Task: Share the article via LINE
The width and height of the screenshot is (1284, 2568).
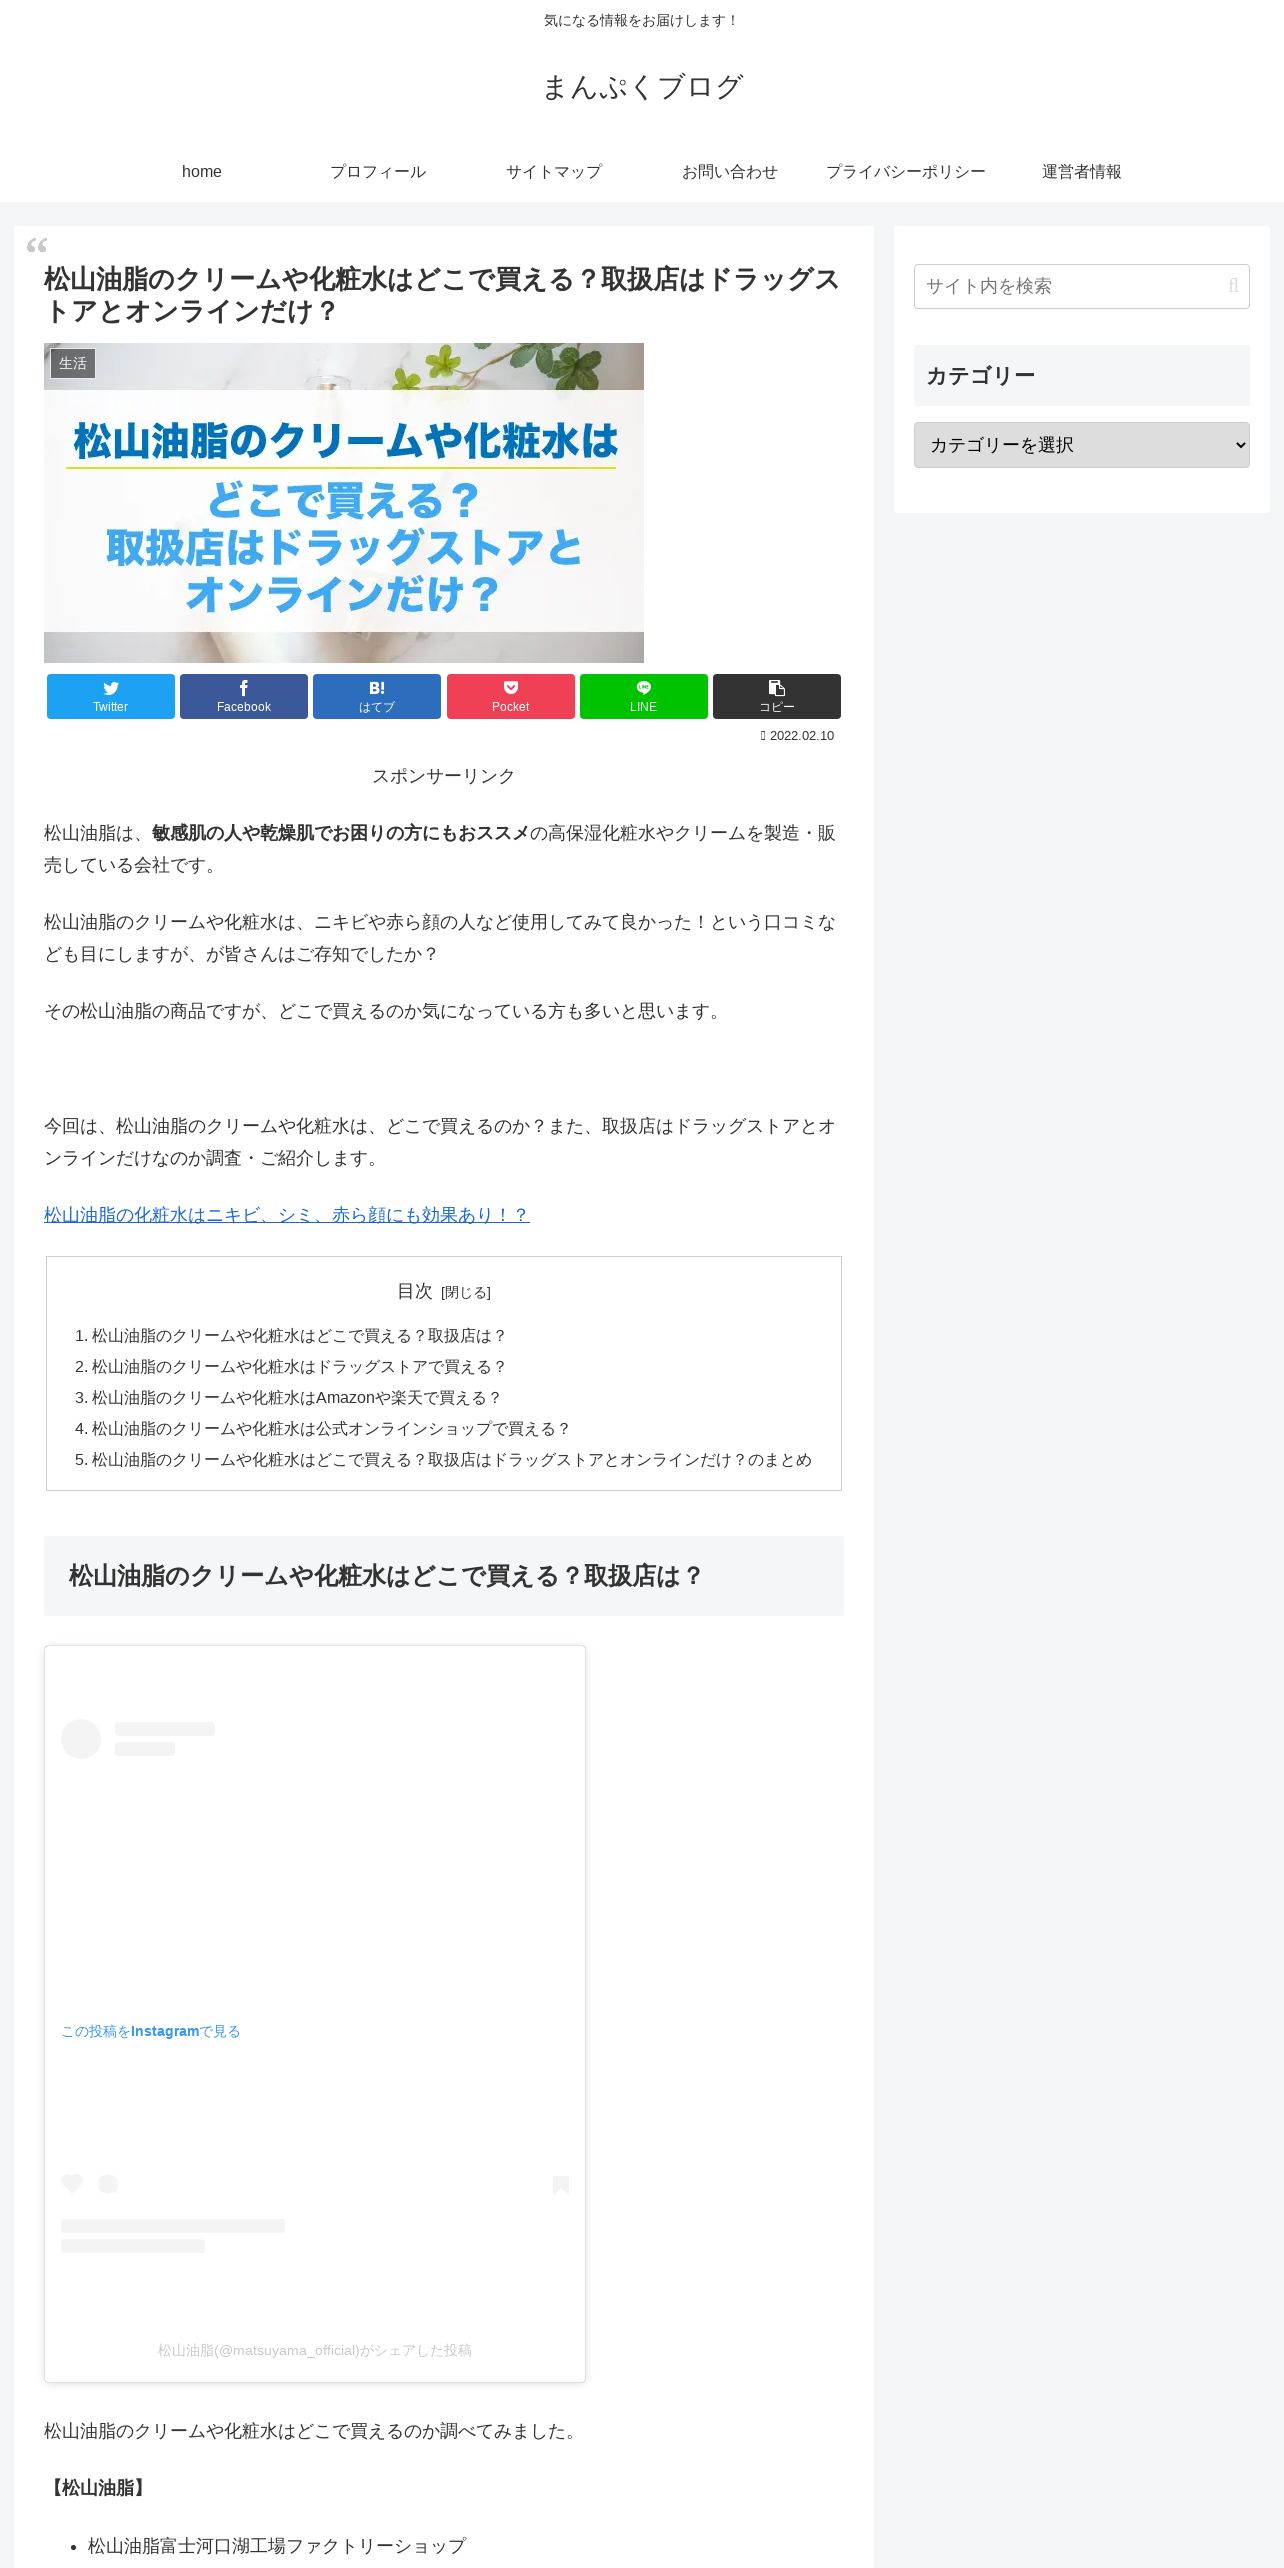Action: (644, 696)
